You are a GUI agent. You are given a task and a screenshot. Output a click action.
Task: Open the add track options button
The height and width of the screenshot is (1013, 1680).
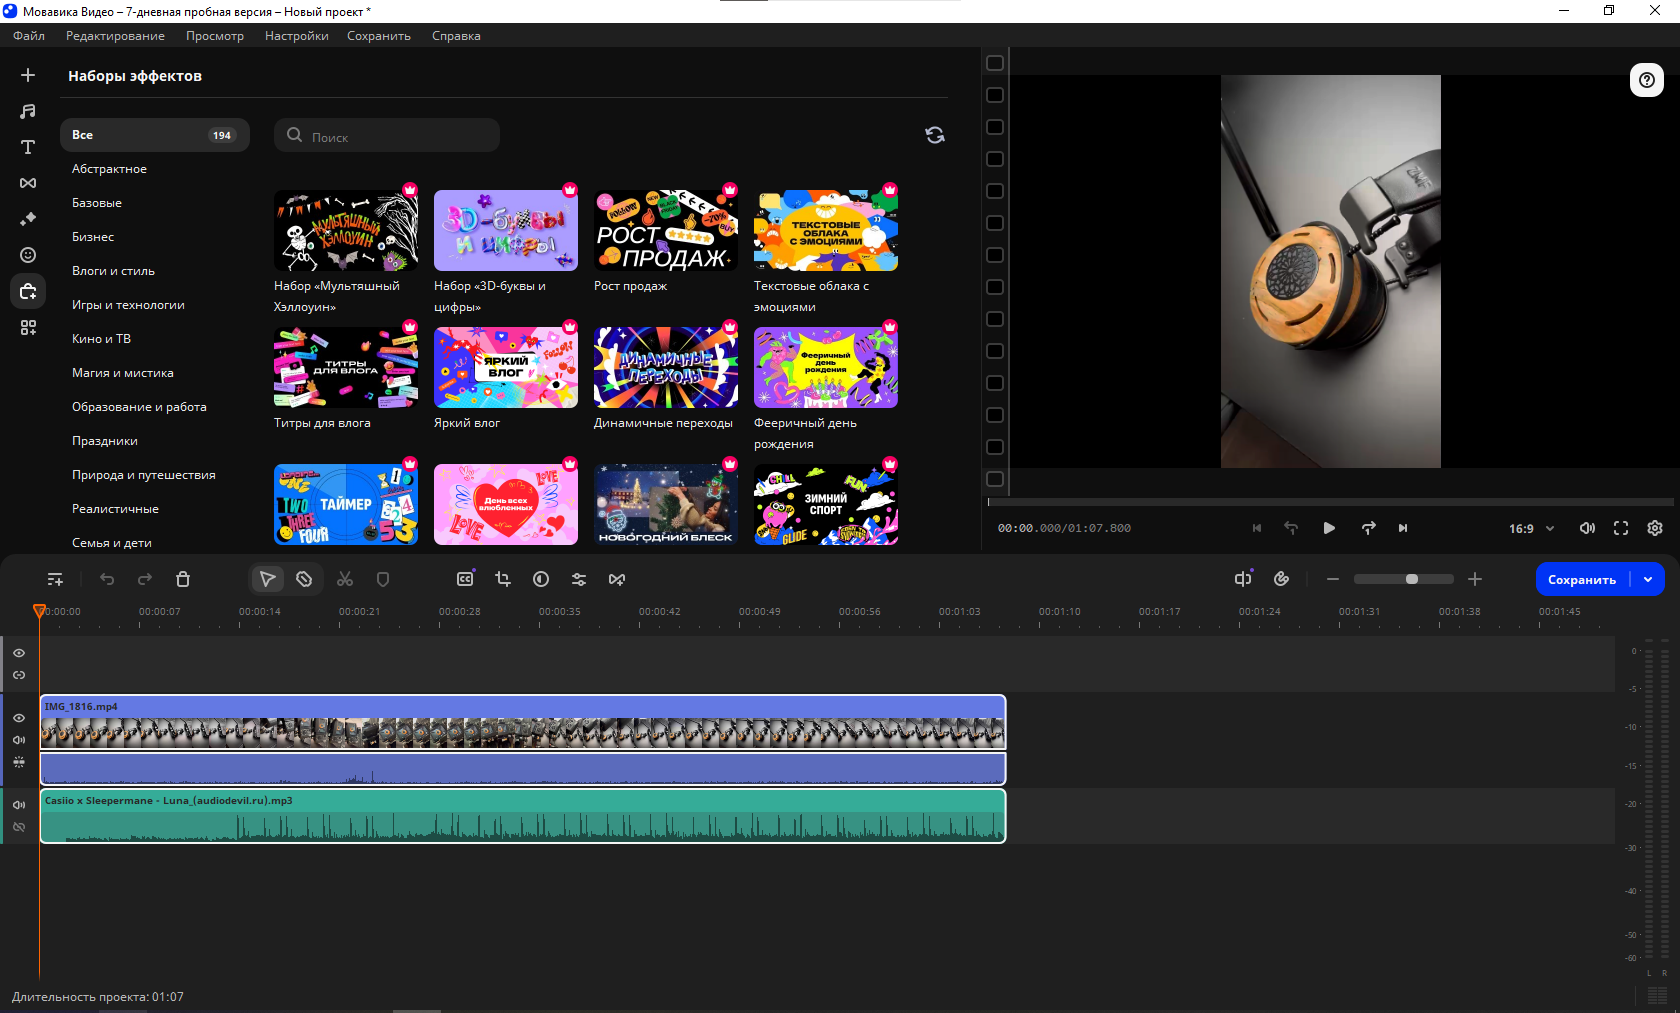coord(55,579)
